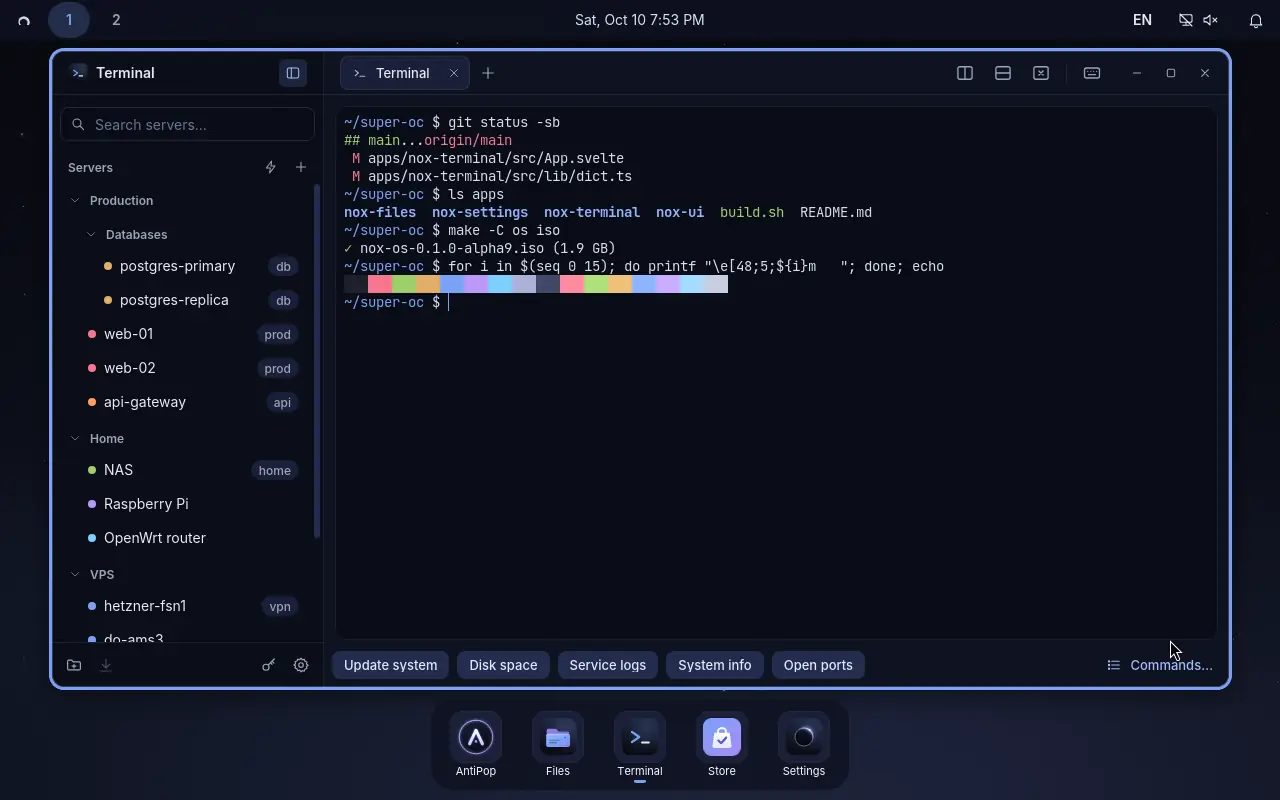Click the display disconnected tray icon
This screenshot has height=800, width=1280.
1185,20
